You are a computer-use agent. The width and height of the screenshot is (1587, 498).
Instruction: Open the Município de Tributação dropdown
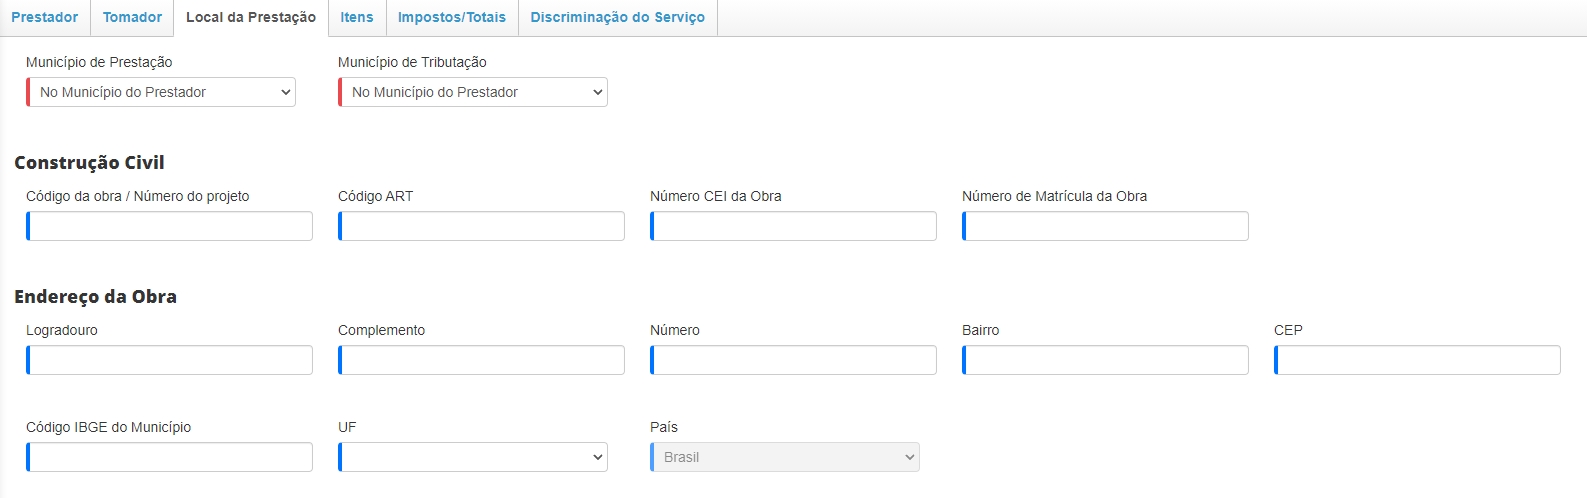pyautogui.click(x=473, y=92)
